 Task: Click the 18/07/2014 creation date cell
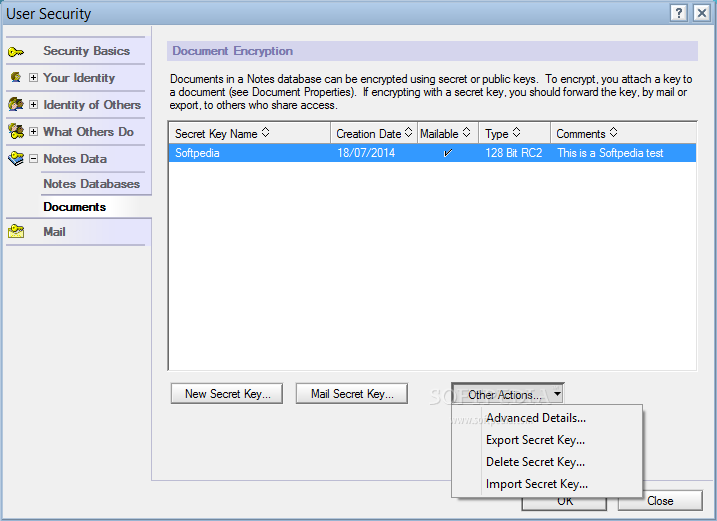pos(366,153)
